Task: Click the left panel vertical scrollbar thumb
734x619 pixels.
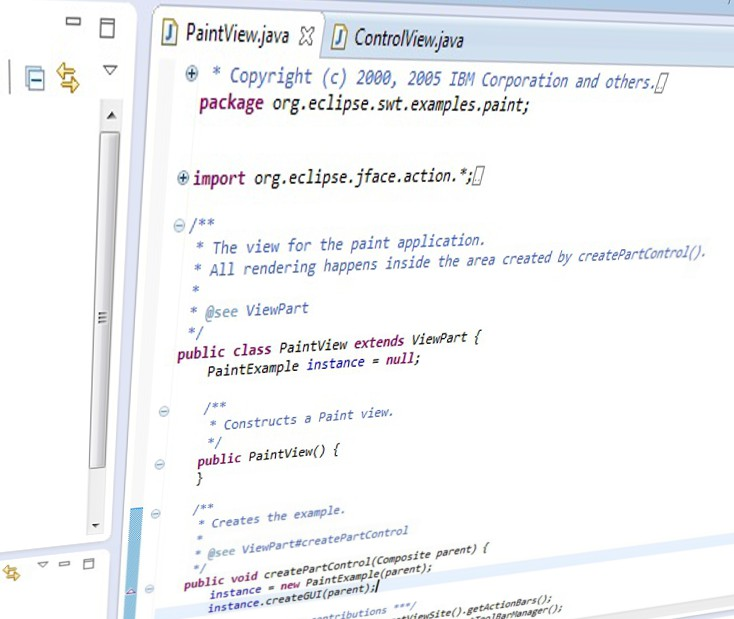Action: pyautogui.click(x=105, y=300)
